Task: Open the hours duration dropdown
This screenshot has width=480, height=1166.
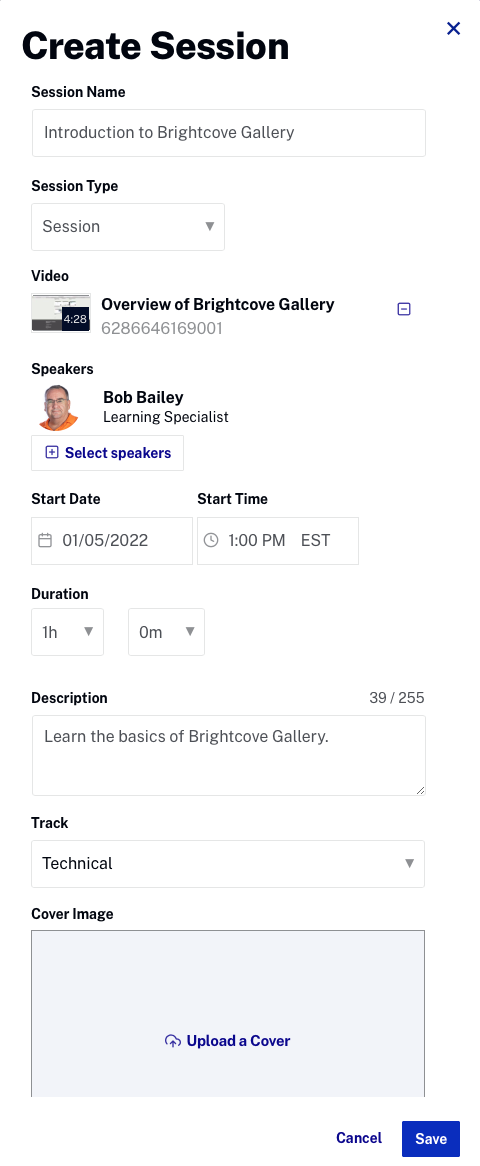Action: (68, 632)
